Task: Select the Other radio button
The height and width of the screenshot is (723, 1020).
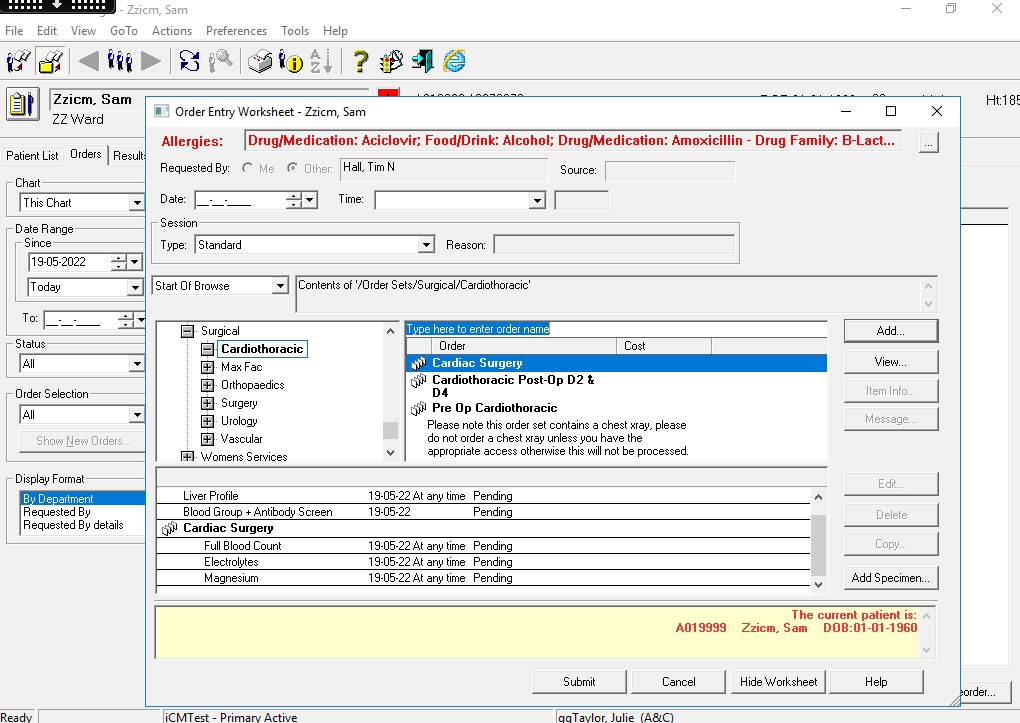Action: pos(293,168)
